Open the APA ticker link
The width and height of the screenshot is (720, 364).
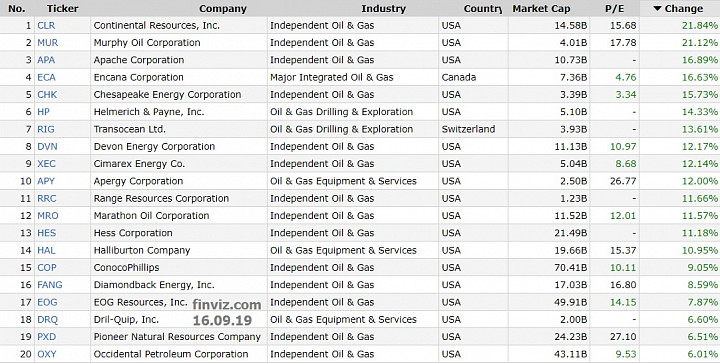coord(46,60)
